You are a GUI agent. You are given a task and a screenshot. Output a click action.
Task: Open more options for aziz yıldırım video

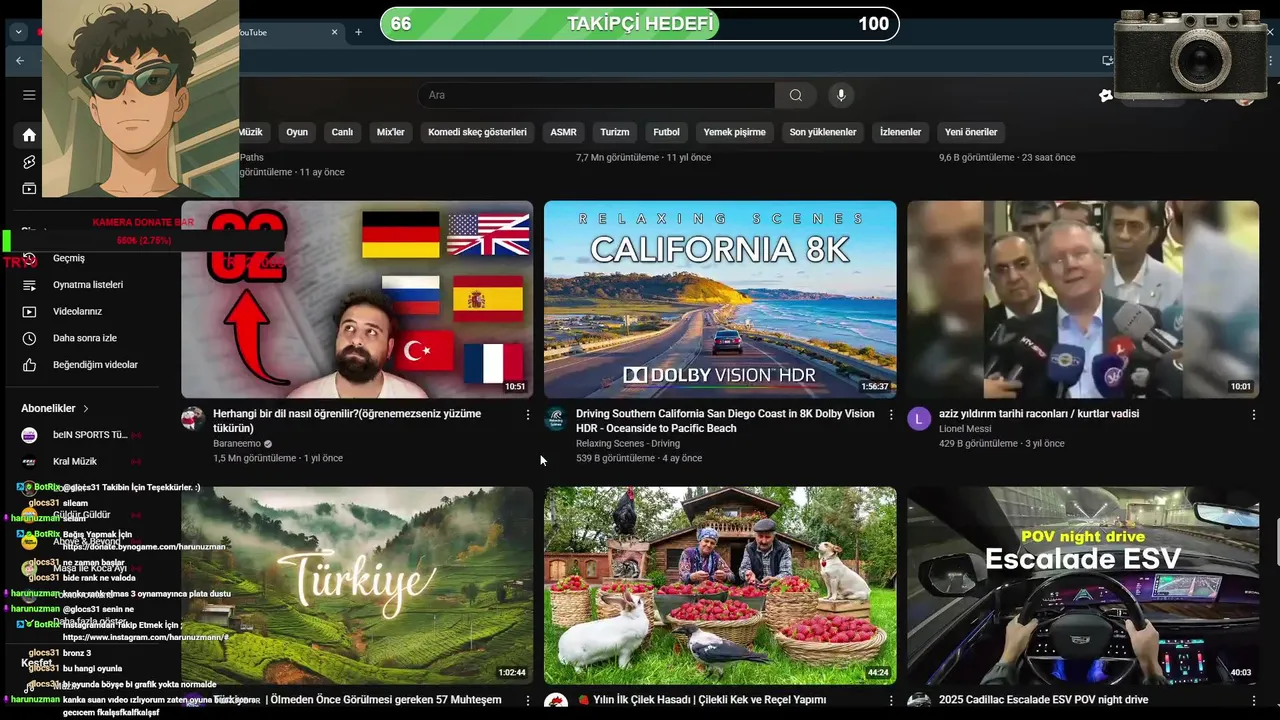pyautogui.click(x=1254, y=414)
